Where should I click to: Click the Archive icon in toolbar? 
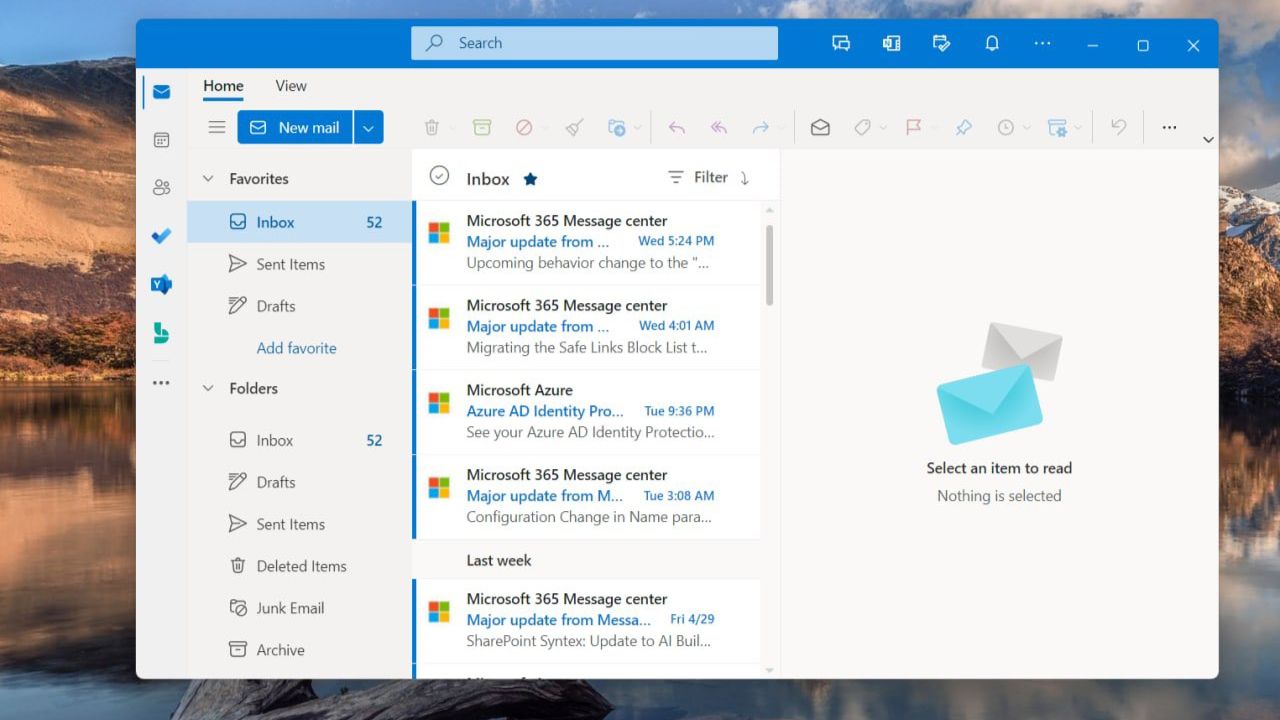[482, 127]
